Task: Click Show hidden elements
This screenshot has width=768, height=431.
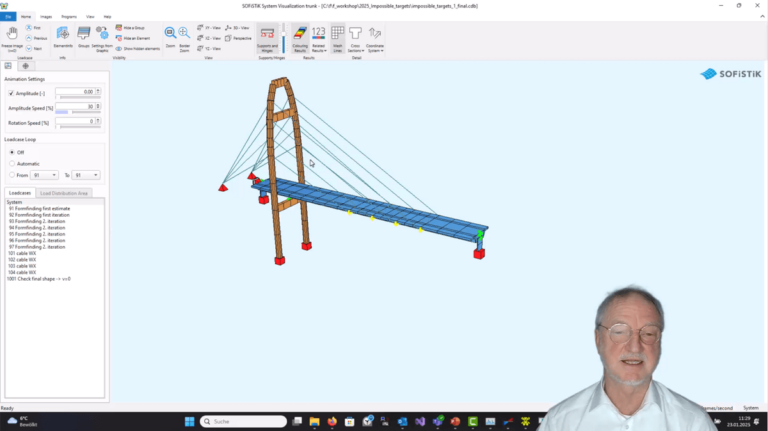Action: [x=138, y=48]
